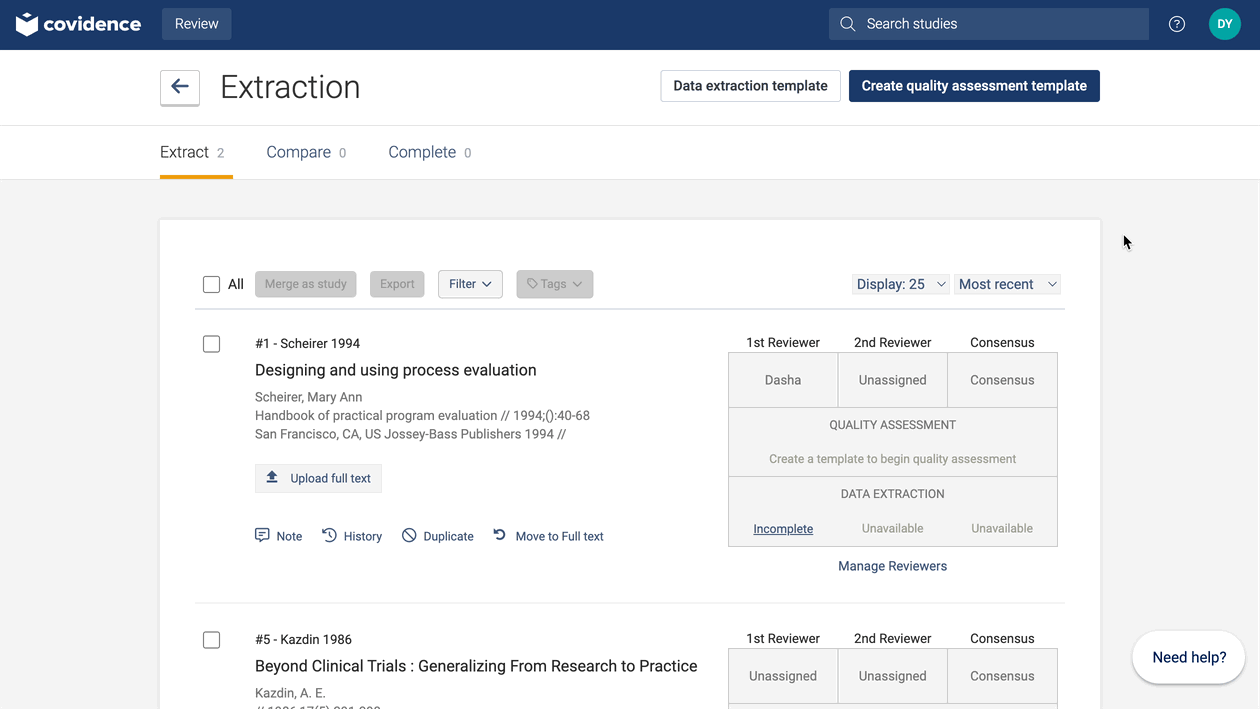This screenshot has width=1260, height=709.
Task: Open the Most recent sort dropdown
Action: (1007, 284)
